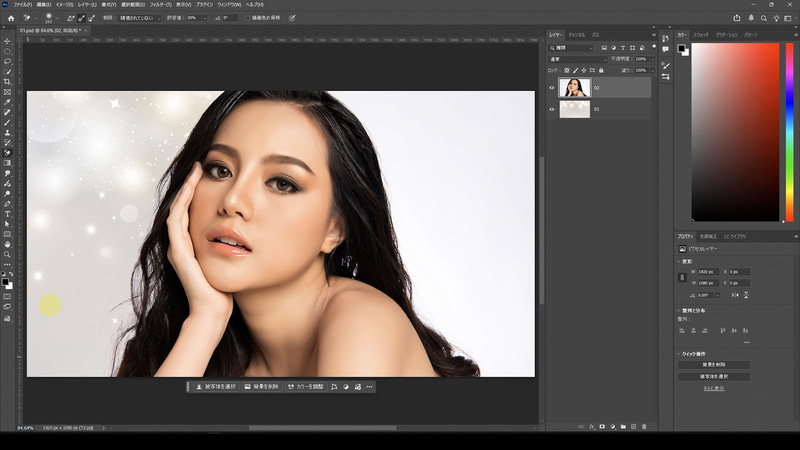Select the Hand tool
Image resolution: width=800 pixels, height=450 pixels.
point(7,244)
